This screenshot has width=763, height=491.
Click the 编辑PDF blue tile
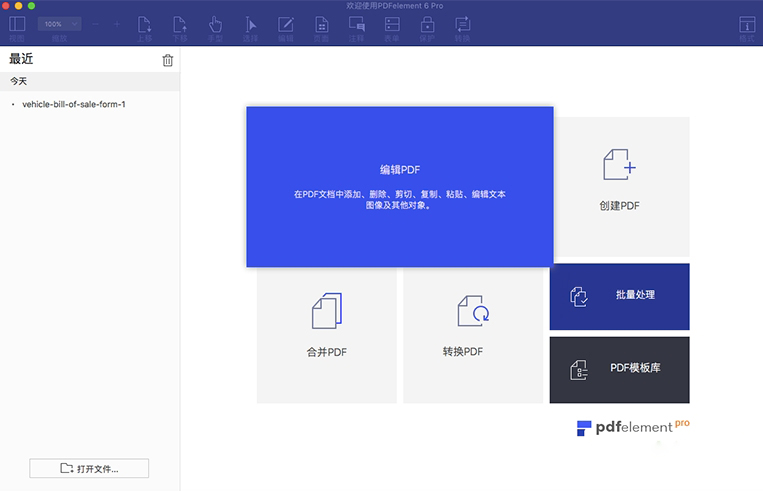click(x=400, y=187)
